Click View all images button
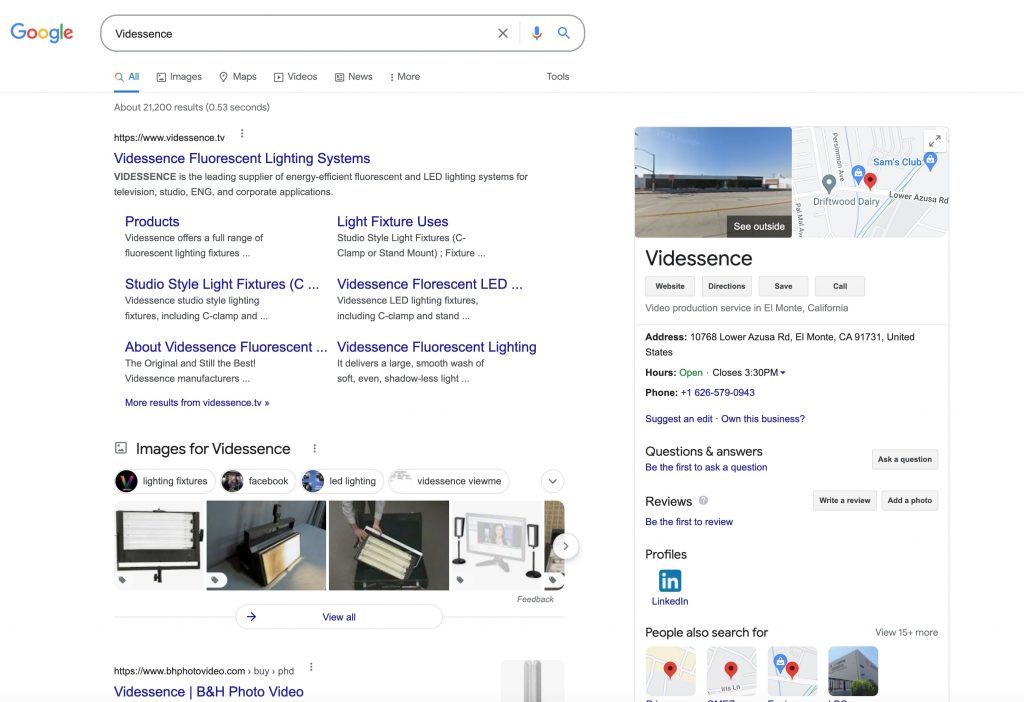Image resolution: width=1024 pixels, height=702 pixels. (x=339, y=617)
